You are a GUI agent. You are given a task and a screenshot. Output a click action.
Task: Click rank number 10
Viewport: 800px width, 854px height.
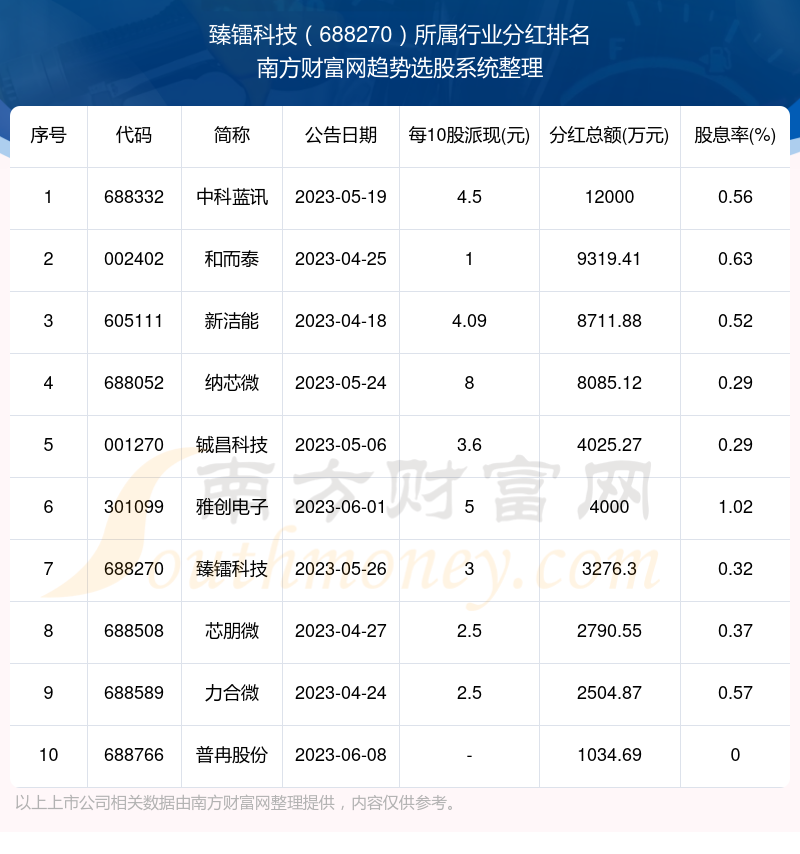48,756
